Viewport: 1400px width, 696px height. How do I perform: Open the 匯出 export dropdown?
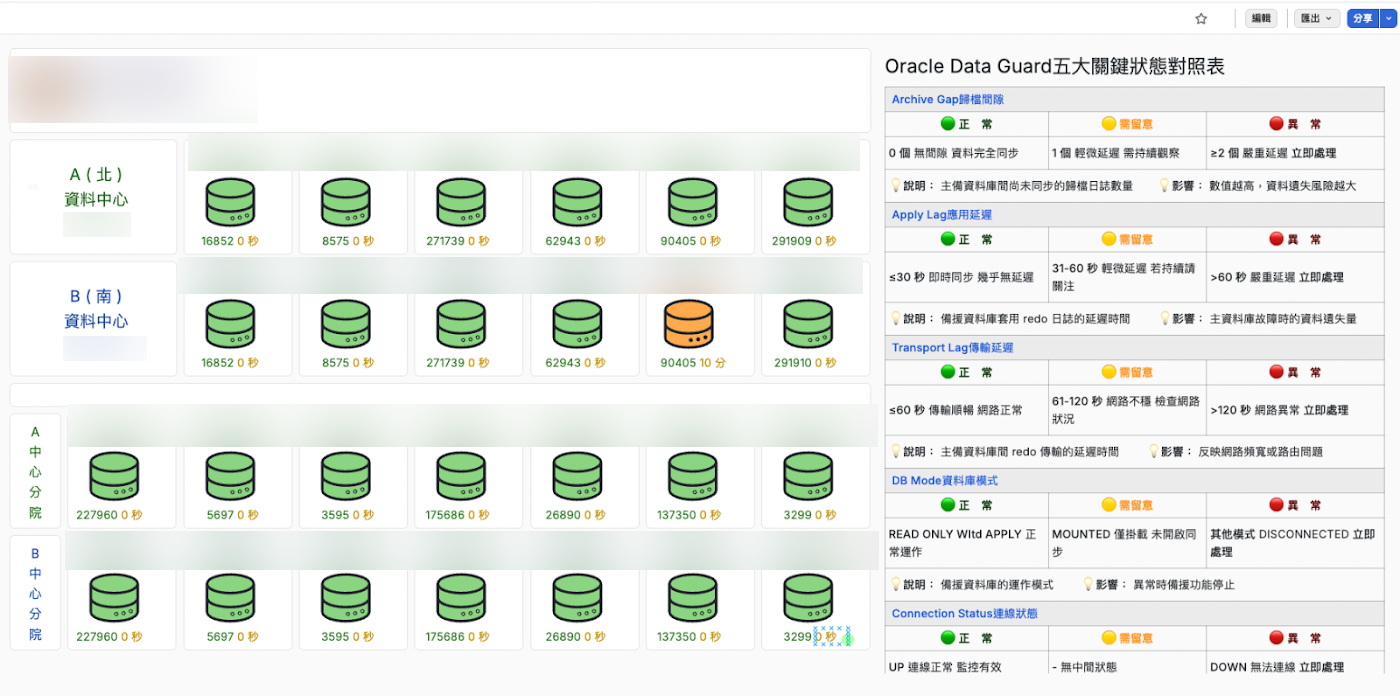[x=1317, y=18]
